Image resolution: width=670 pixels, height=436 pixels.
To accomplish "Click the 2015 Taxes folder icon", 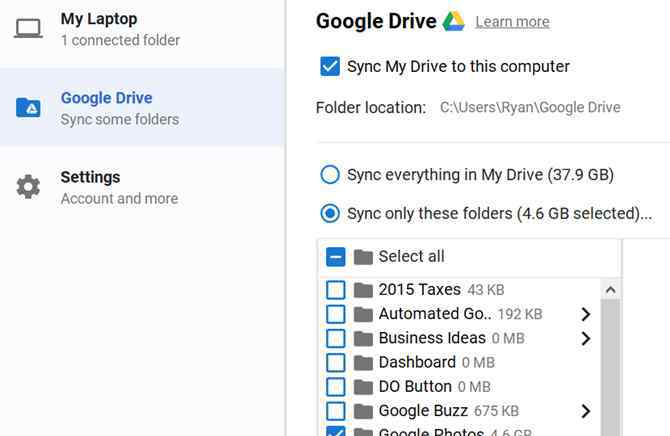I will tap(363, 290).
